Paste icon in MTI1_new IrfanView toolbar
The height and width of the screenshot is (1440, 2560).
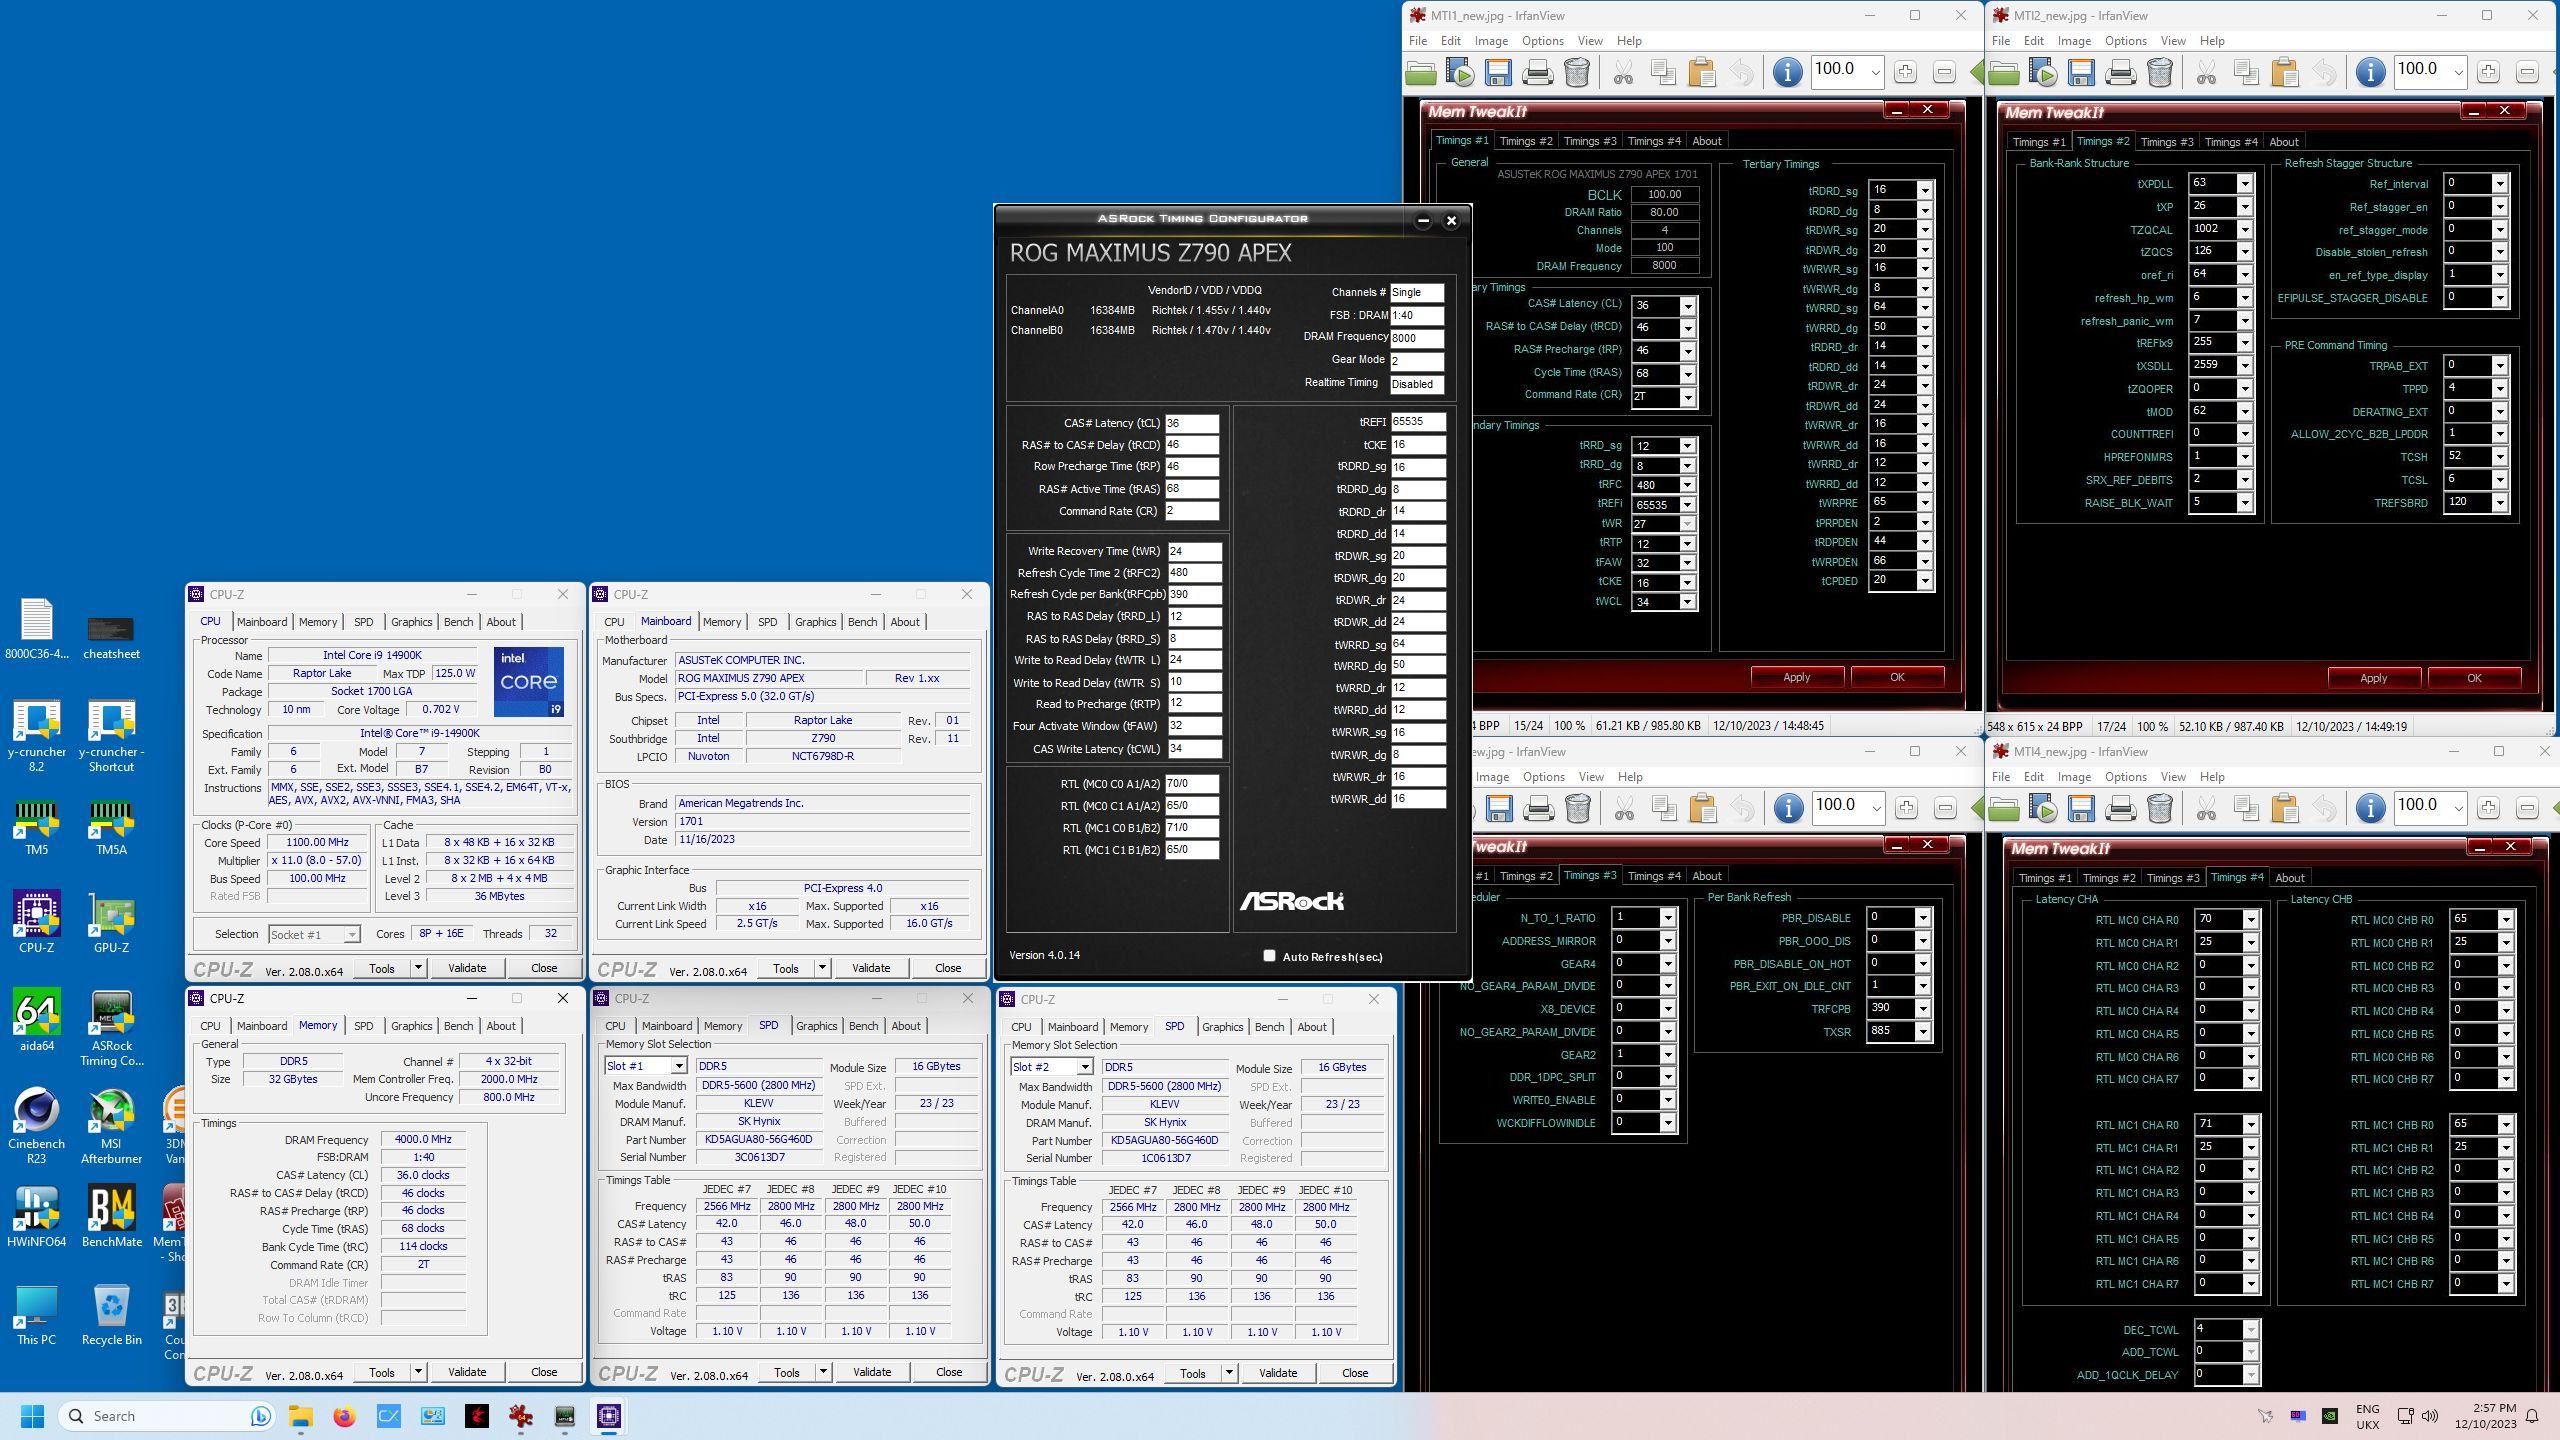tap(1702, 73)
